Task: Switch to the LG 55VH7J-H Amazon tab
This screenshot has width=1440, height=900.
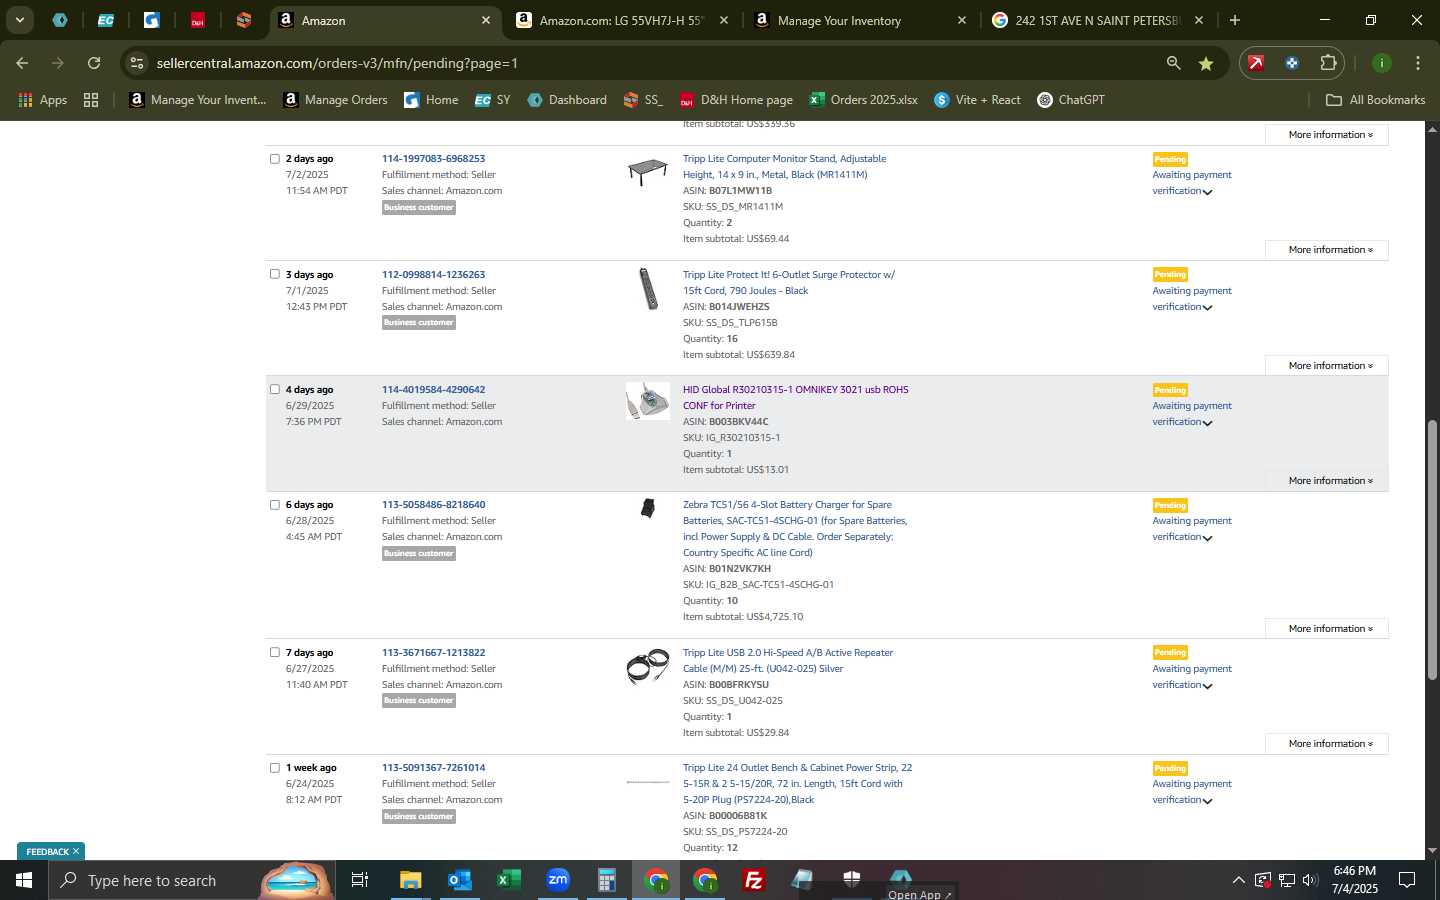Action: [x=620, y=20]
